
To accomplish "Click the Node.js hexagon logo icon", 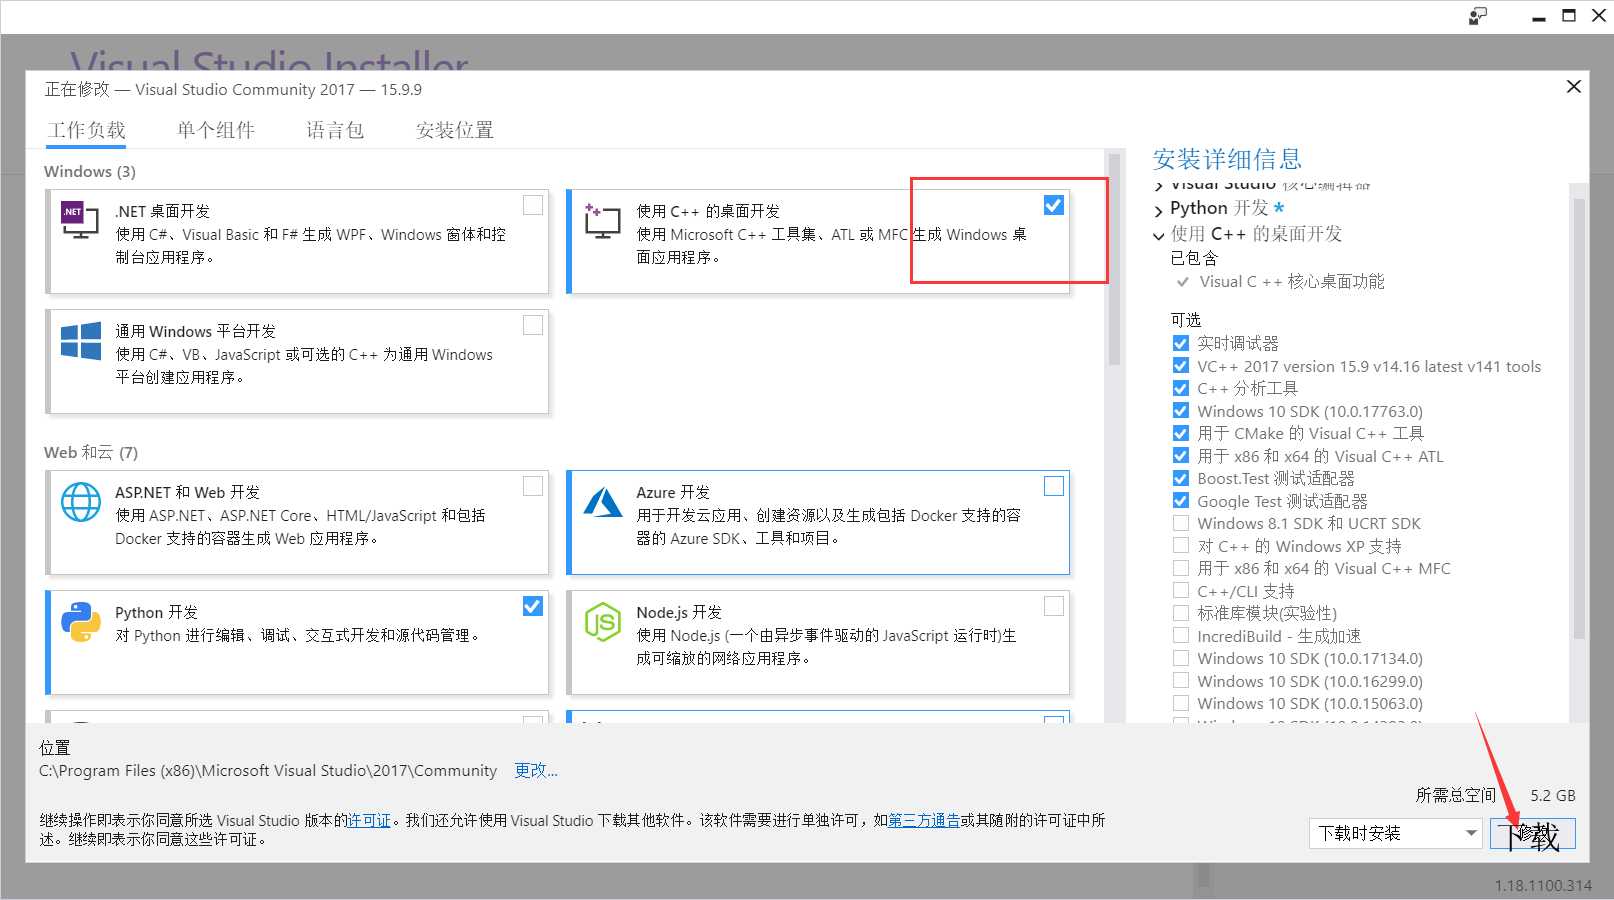I will click(603, 622).
